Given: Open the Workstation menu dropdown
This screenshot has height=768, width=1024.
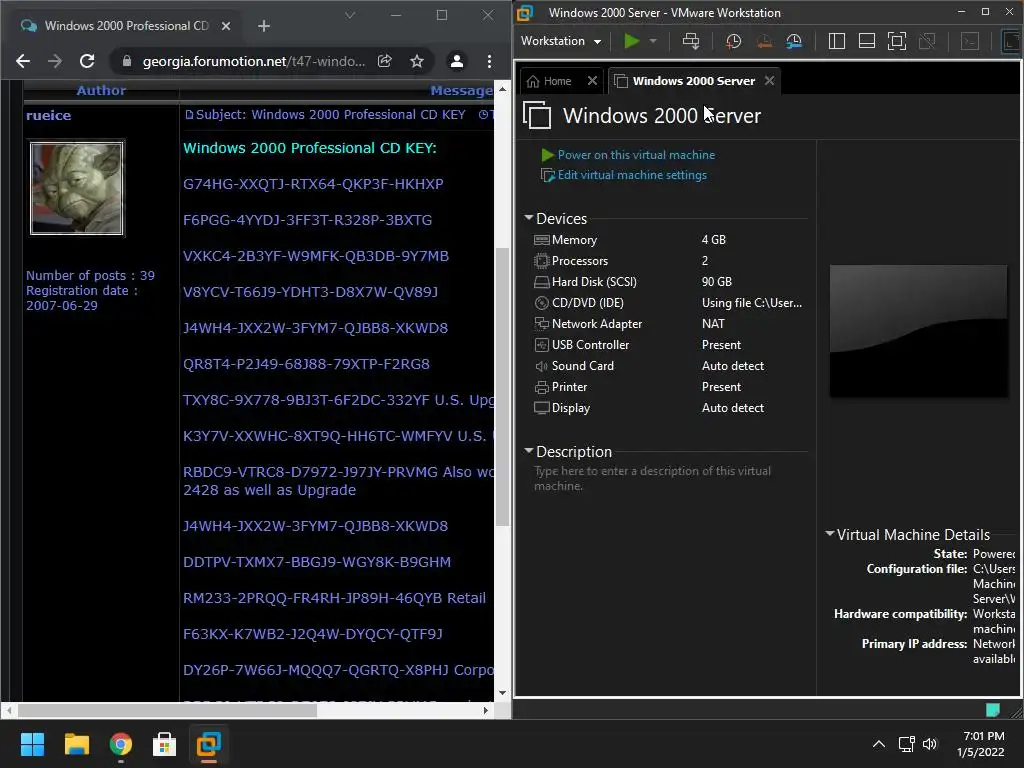Looking at the screenshot, I should [561, 41].
